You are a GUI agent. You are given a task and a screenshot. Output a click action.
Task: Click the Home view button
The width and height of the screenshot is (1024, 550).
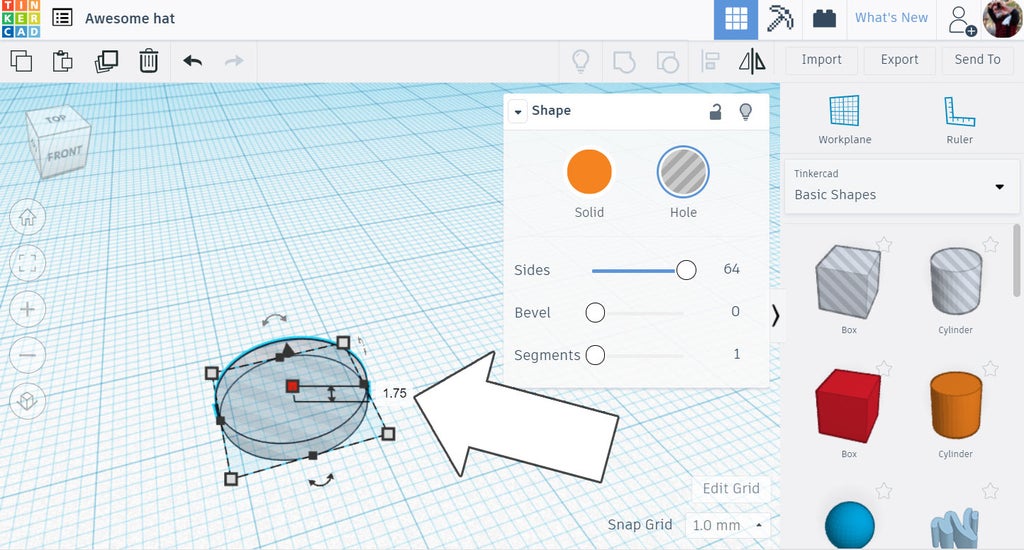27,217
